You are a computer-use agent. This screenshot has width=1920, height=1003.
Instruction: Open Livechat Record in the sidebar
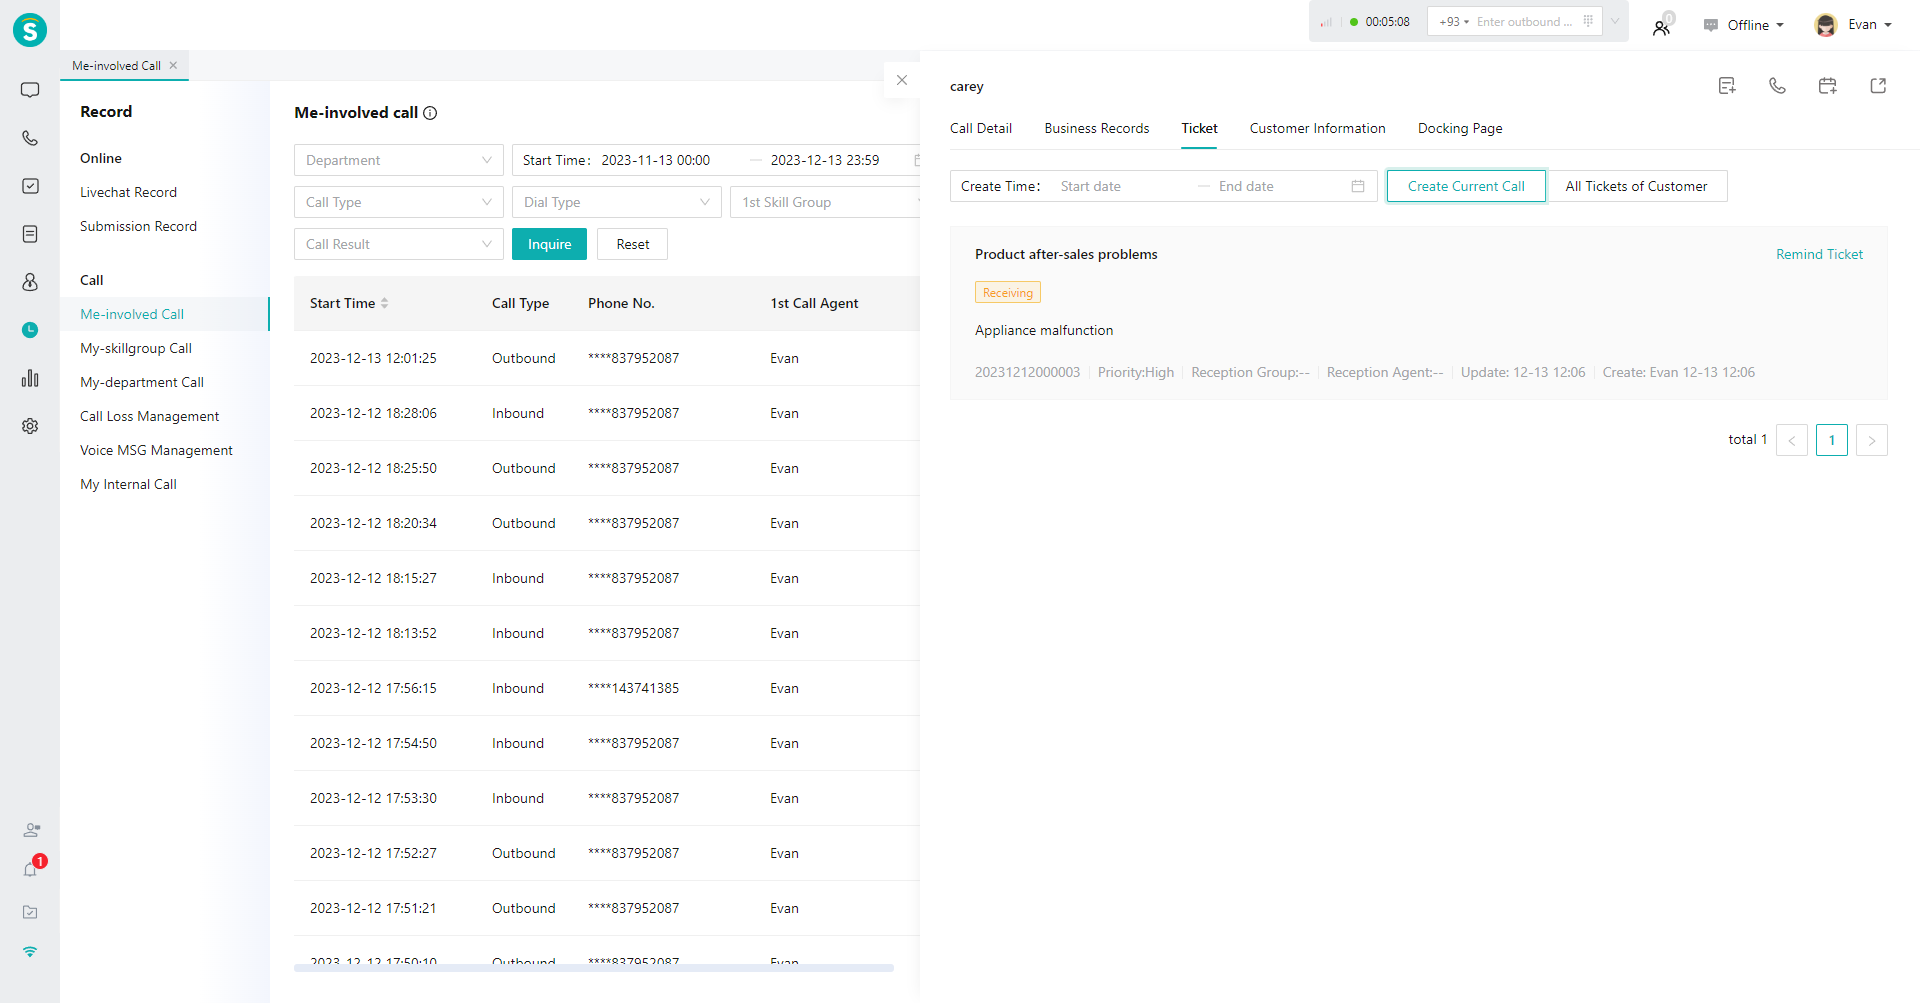(128, 192)
